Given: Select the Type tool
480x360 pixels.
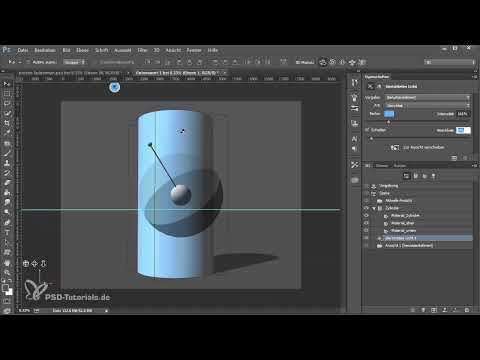Looking at the screenshot, I should 7,232.
